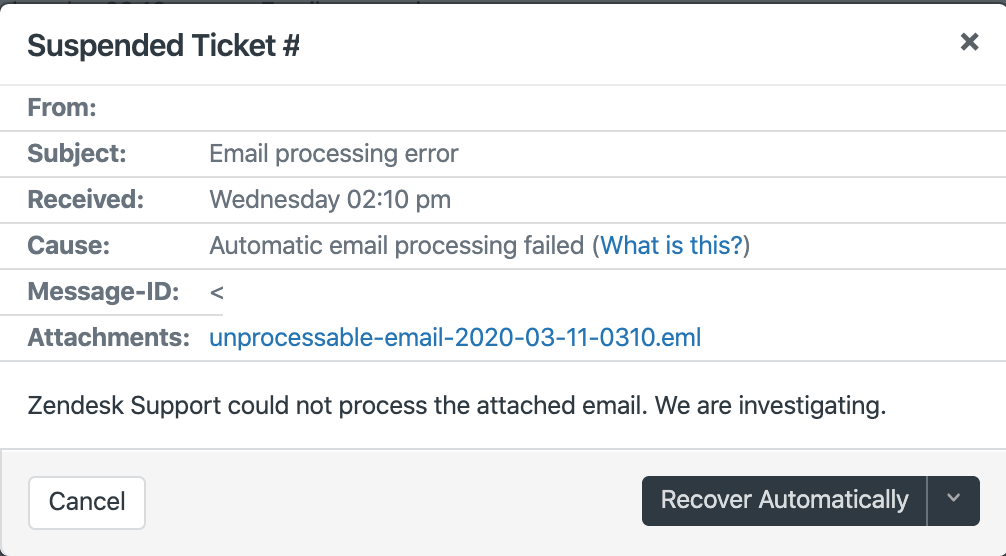
Task: Open the unprocessable-email-2020-03-11-0310.eml attachment
Action: (x=455, y=337)
